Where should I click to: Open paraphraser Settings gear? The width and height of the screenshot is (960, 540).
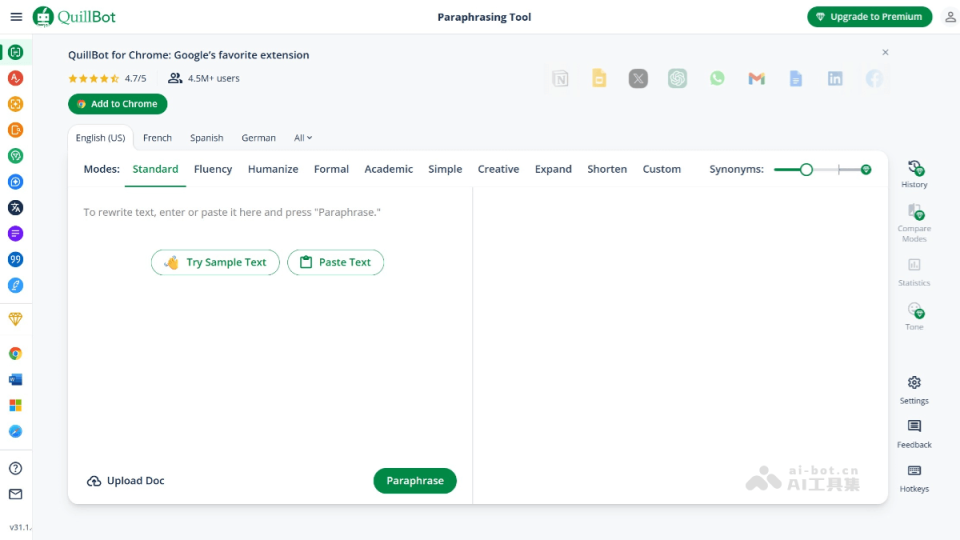pyautogui.click(x=914, y=389)
